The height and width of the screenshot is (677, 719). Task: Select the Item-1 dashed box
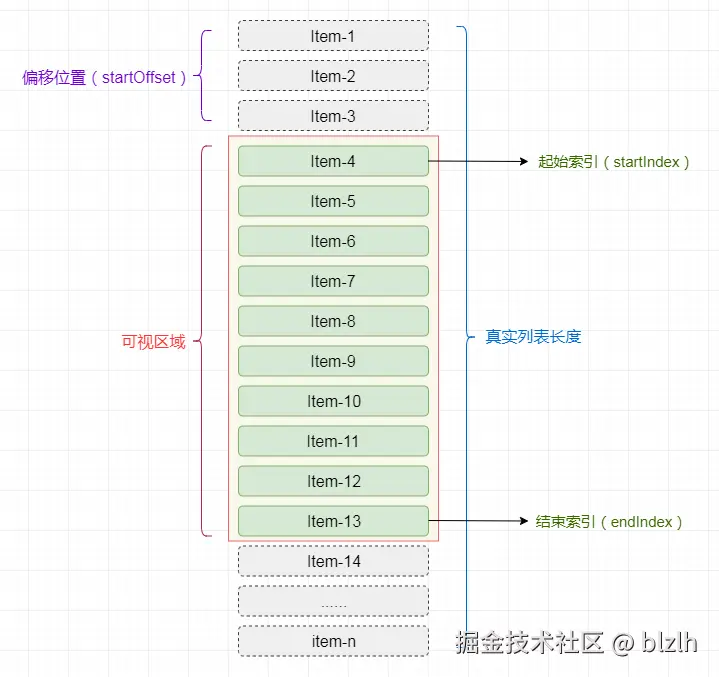(333, 36)
